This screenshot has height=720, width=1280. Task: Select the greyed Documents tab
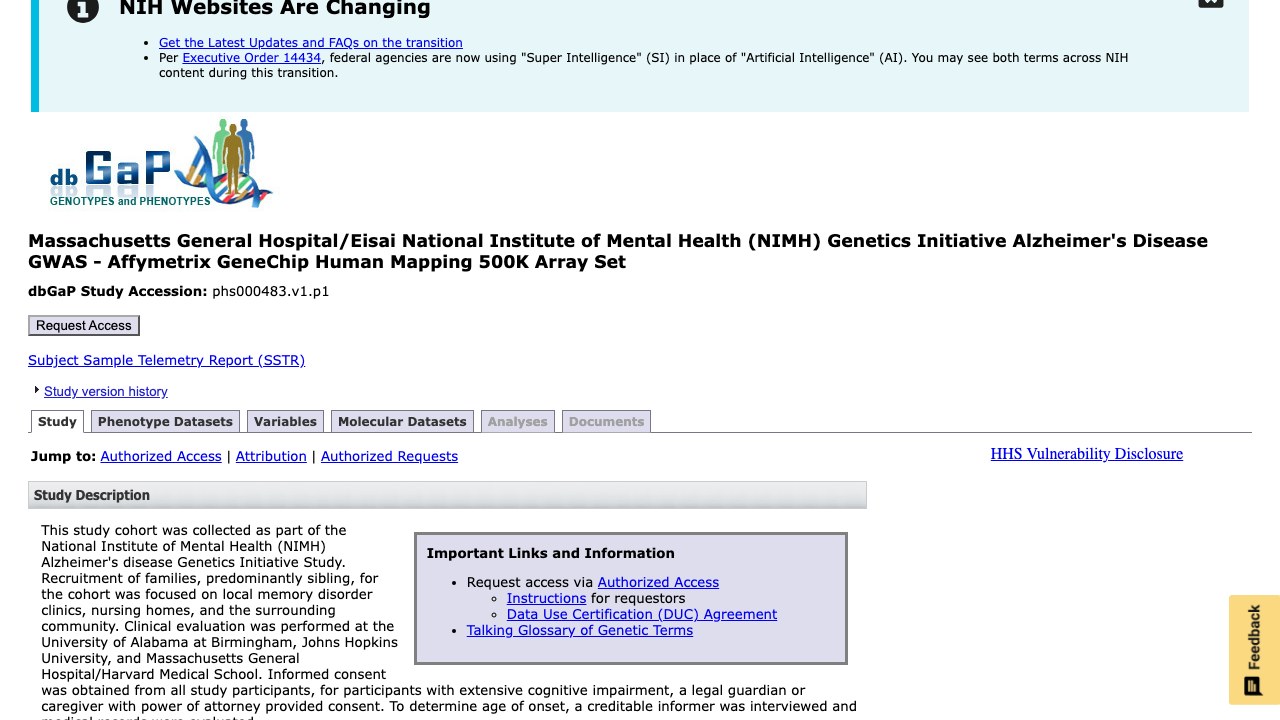coord(606,422)
